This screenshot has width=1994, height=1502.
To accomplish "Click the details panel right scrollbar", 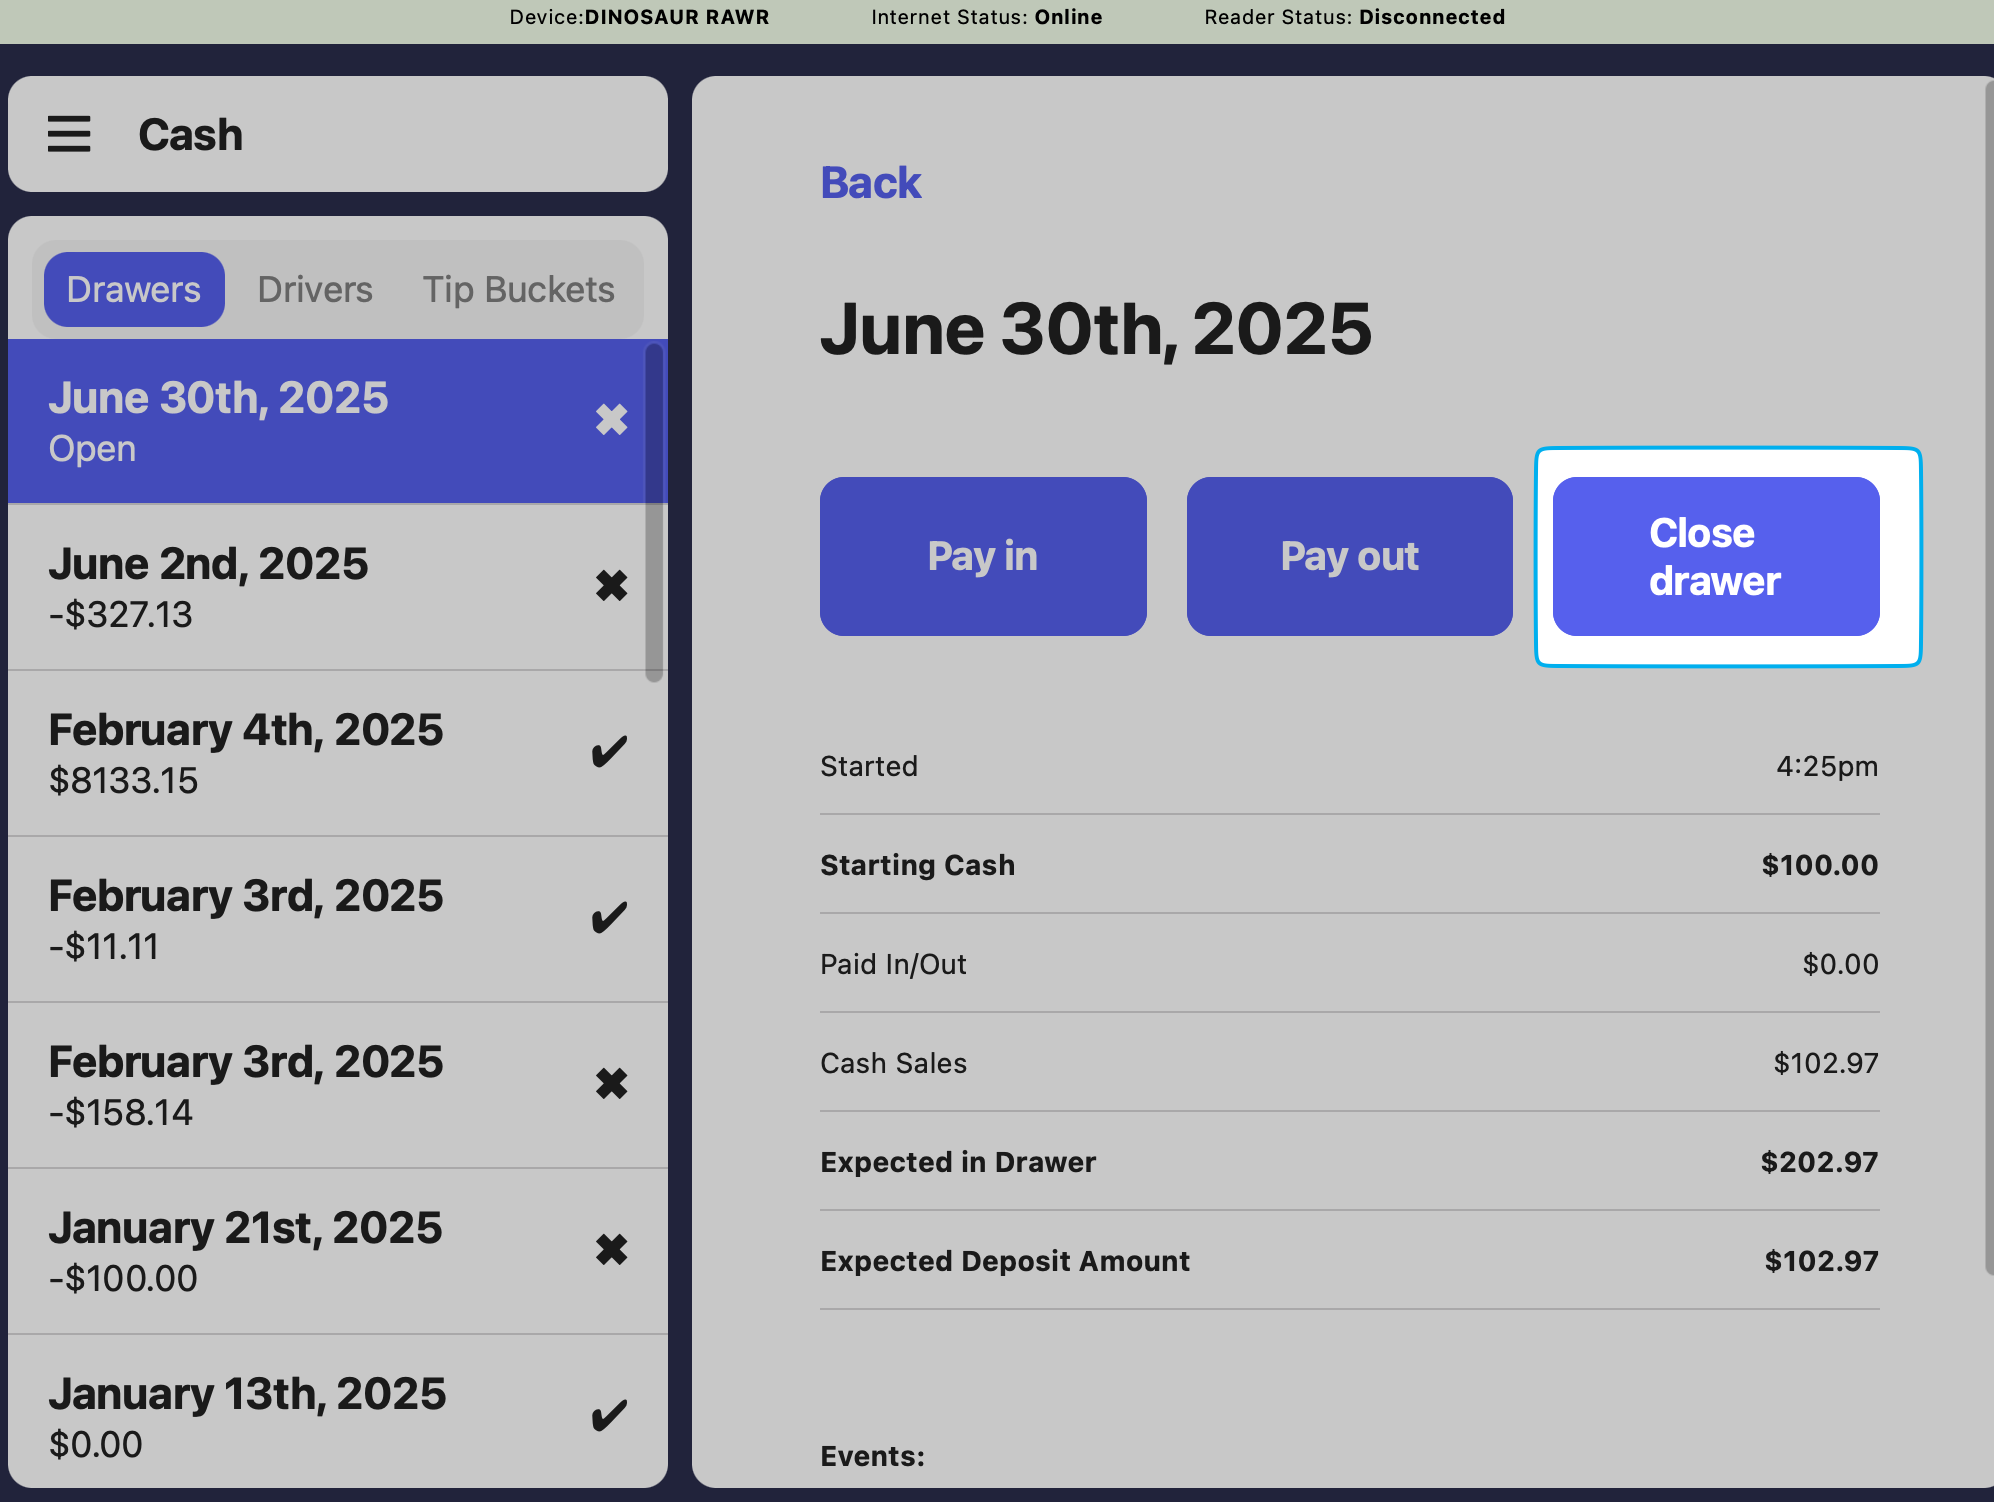I will click(1988, 680).
